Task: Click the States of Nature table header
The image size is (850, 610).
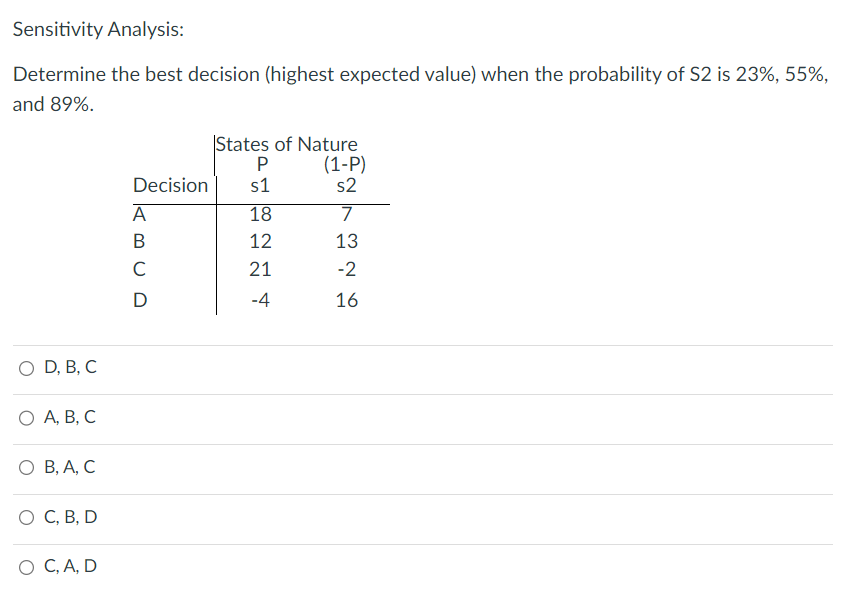Action: click(x=289, y=144)
